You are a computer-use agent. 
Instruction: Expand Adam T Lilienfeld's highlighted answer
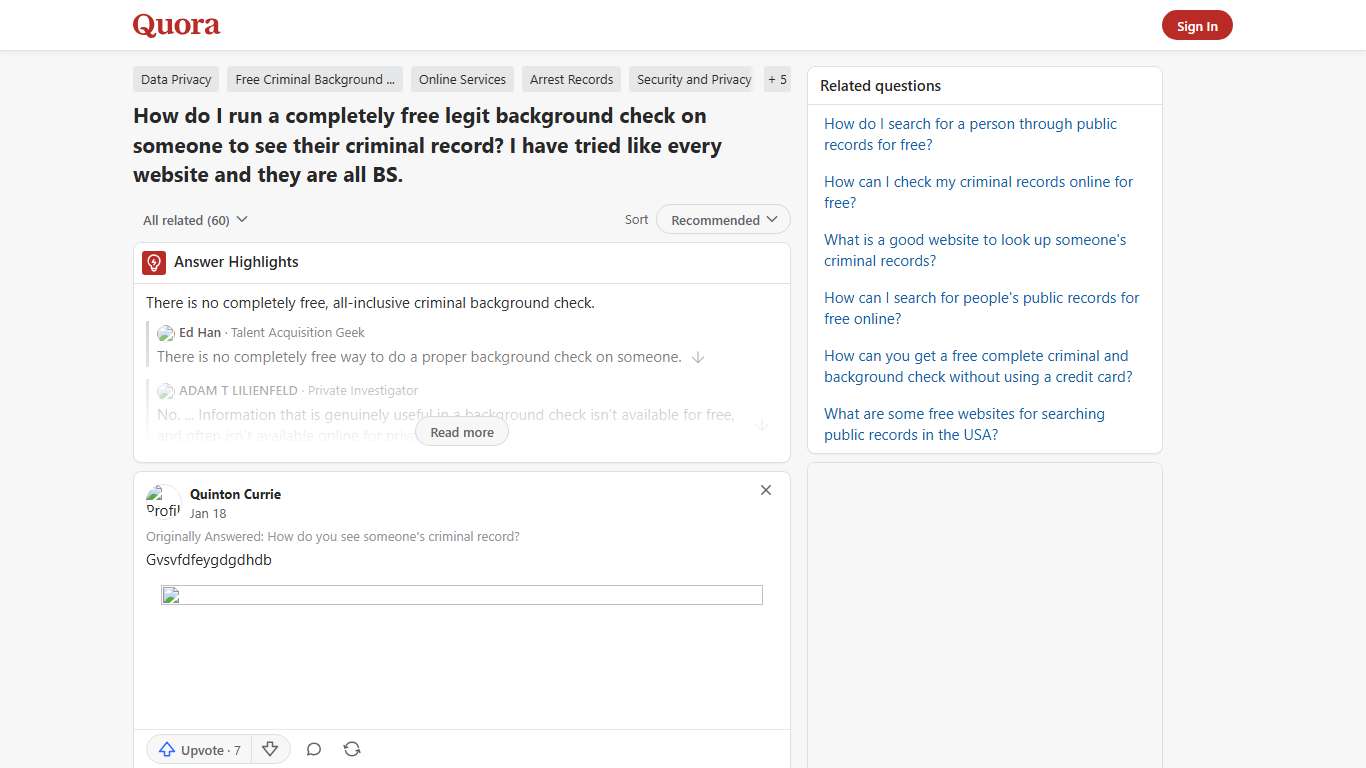pos(761,424)
